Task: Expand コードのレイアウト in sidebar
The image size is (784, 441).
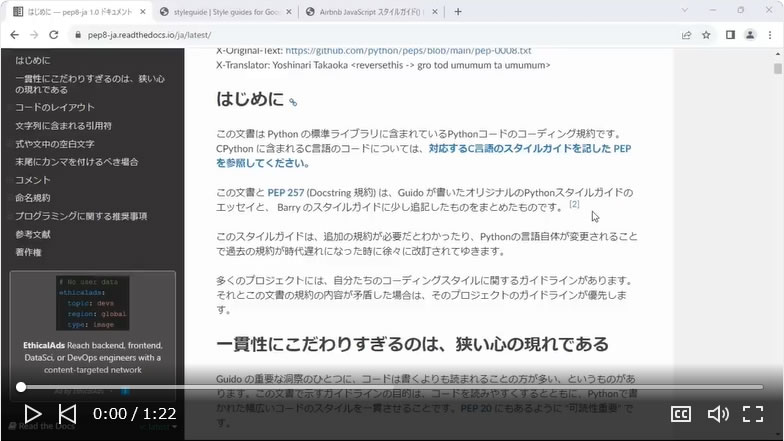Action: 54,108
